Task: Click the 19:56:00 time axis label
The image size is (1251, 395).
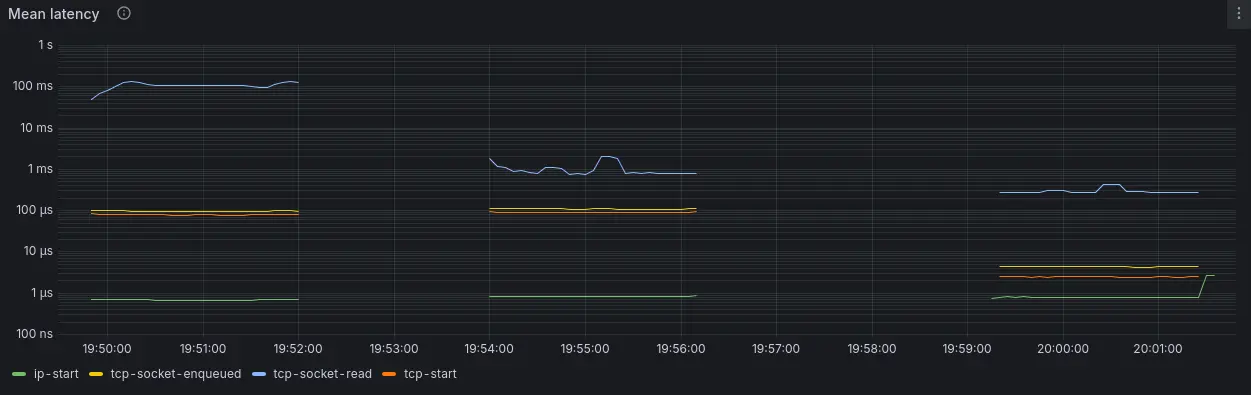Action: (680, 349)
